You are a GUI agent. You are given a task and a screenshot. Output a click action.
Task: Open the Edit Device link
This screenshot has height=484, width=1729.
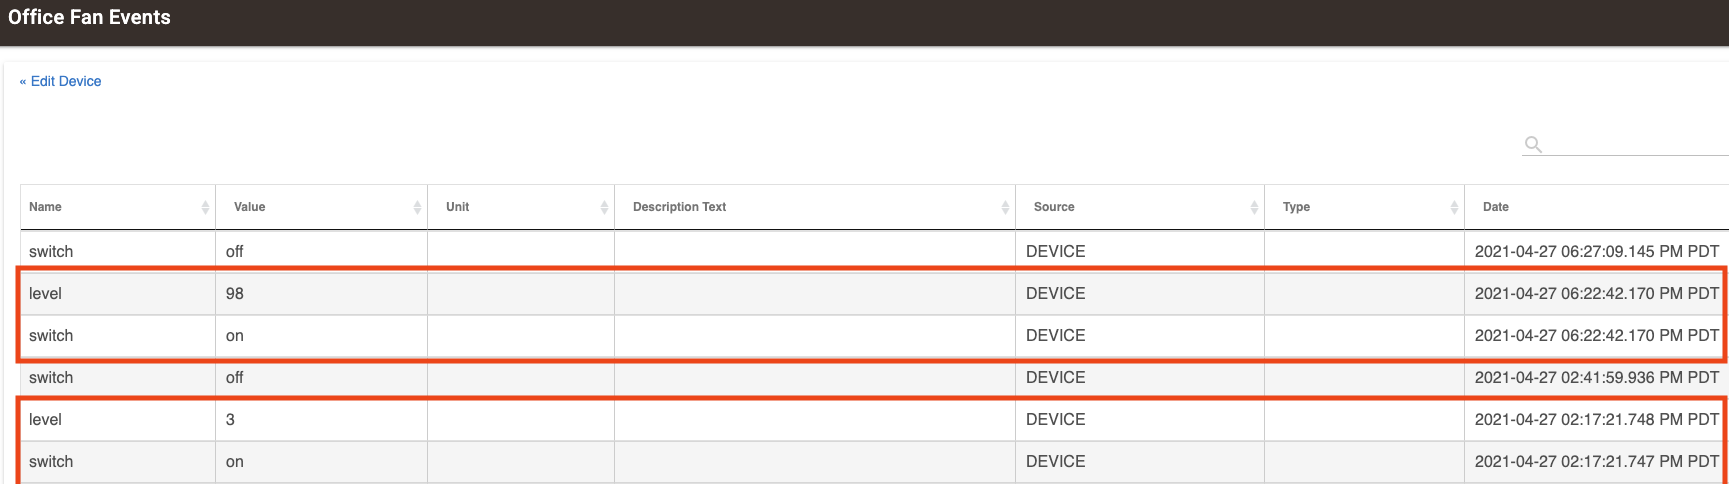(61, 81)
